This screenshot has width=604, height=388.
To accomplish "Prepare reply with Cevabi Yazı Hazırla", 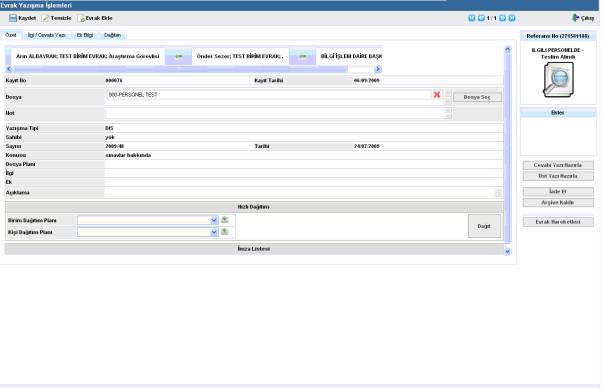I will (x=558, y=165).
